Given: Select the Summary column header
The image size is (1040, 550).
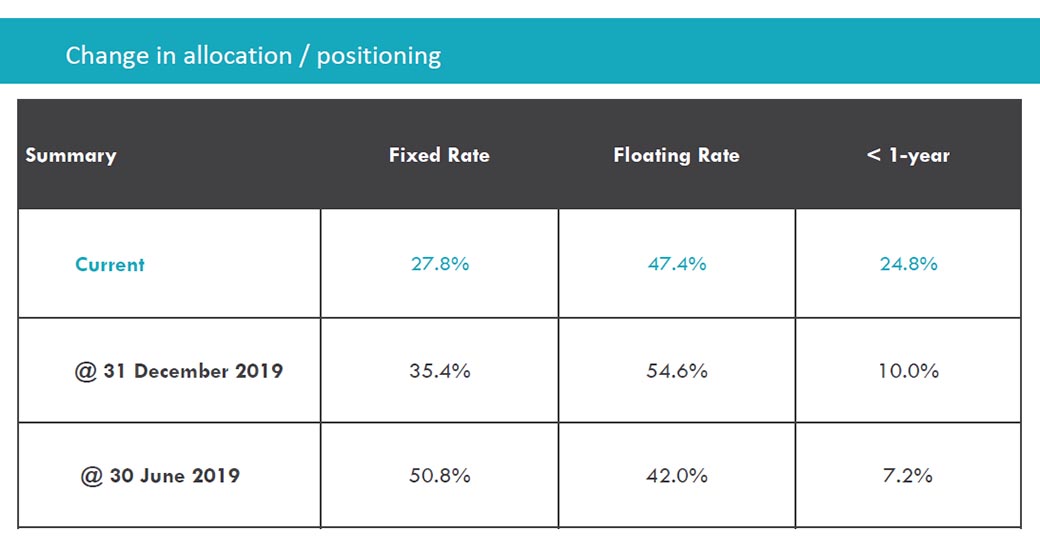Looking at the screenshot, I should click(71, 155).
